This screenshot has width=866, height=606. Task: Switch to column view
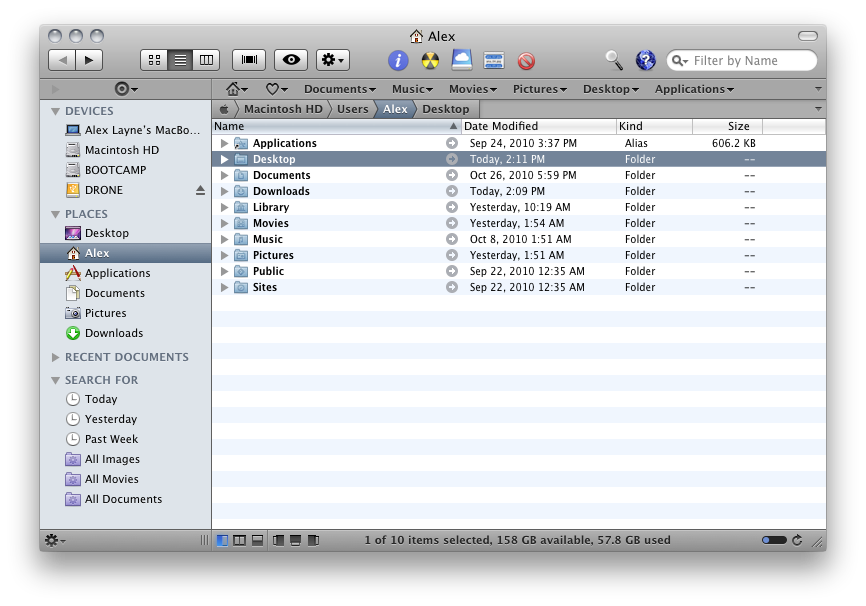206,60
